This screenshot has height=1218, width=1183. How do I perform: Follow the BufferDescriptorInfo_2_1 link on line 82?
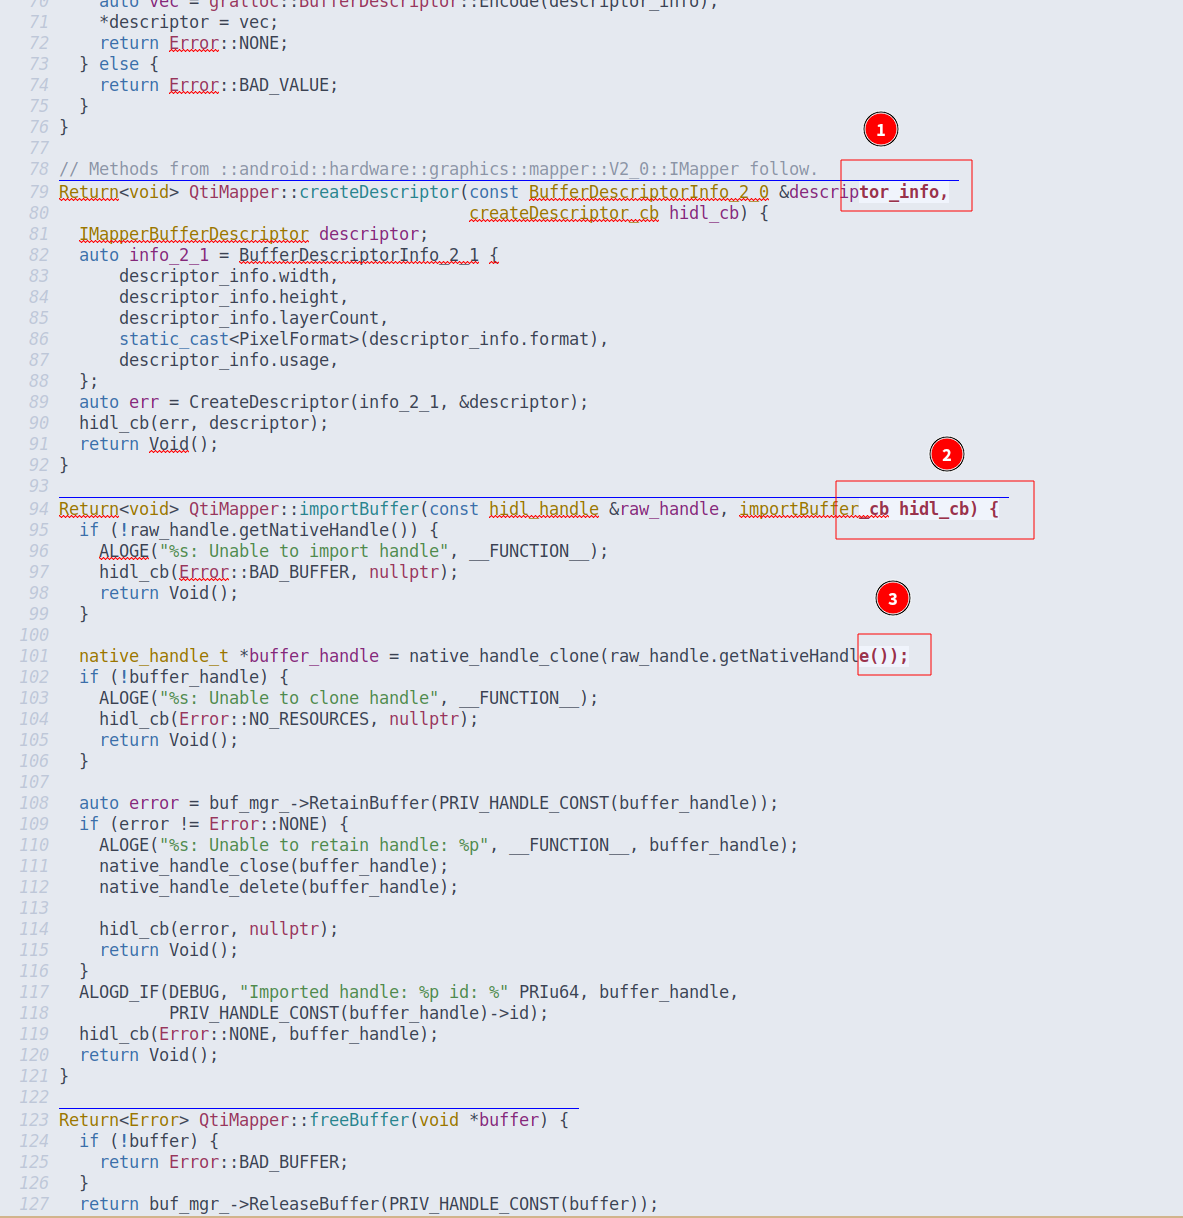358,254
